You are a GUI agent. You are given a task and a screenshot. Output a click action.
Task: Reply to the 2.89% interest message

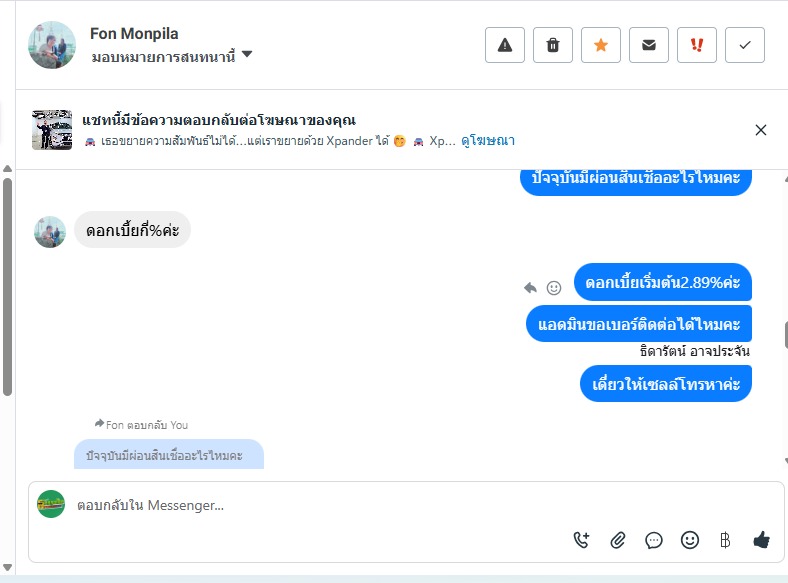(x=531, y=287)
